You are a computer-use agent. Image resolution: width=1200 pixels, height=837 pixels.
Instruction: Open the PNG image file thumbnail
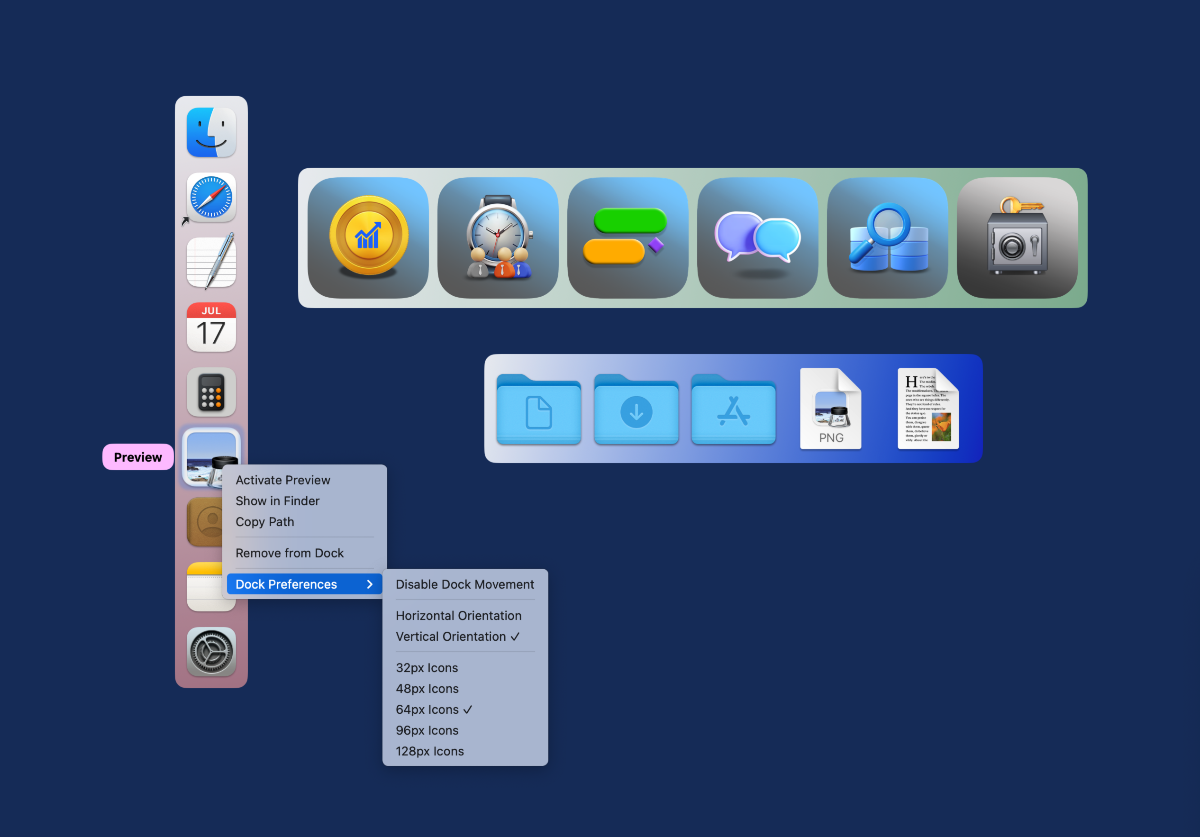[830, 409]
